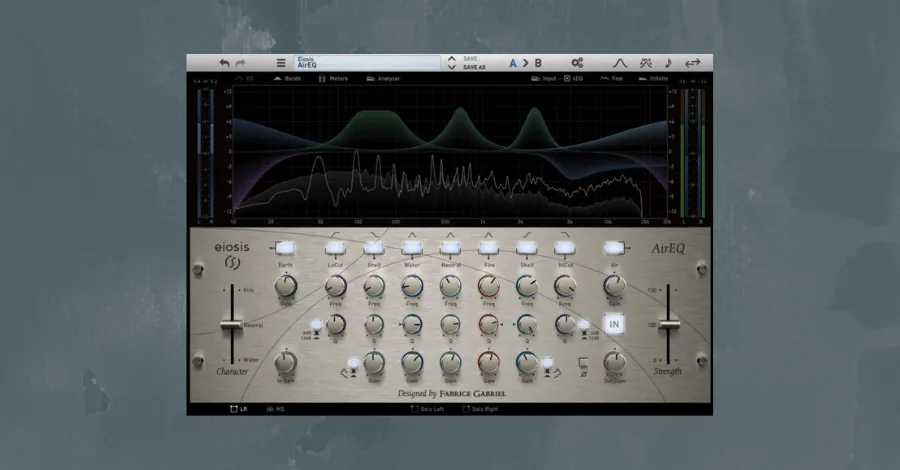Viewport: 900px width, 470px height.
Task: Select LR channel mode
Action: point(239,409)
